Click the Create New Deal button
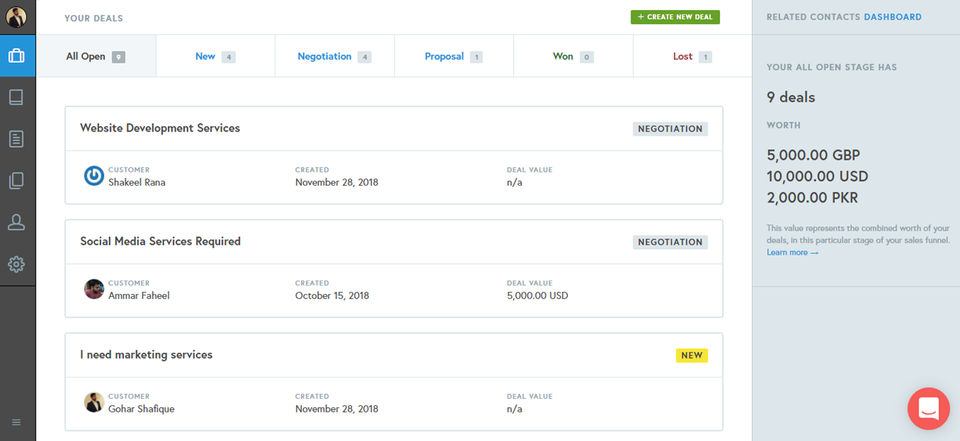The width and height of the screenshot is (960, 441). (x=675, y=17)
